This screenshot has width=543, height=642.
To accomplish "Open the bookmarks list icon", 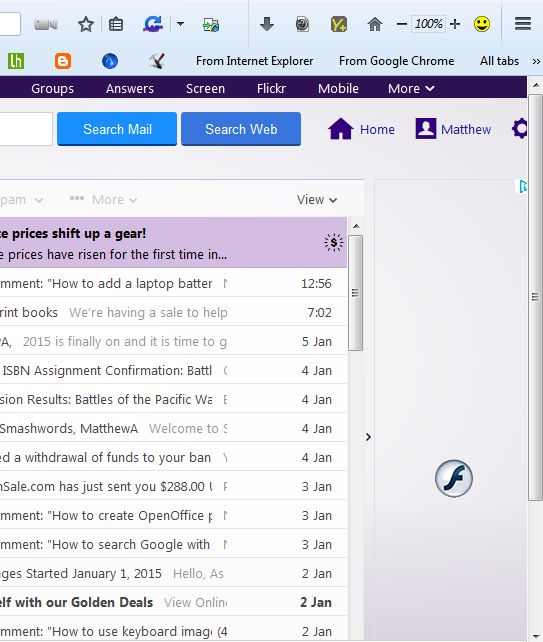I will [x=116, y=25].
